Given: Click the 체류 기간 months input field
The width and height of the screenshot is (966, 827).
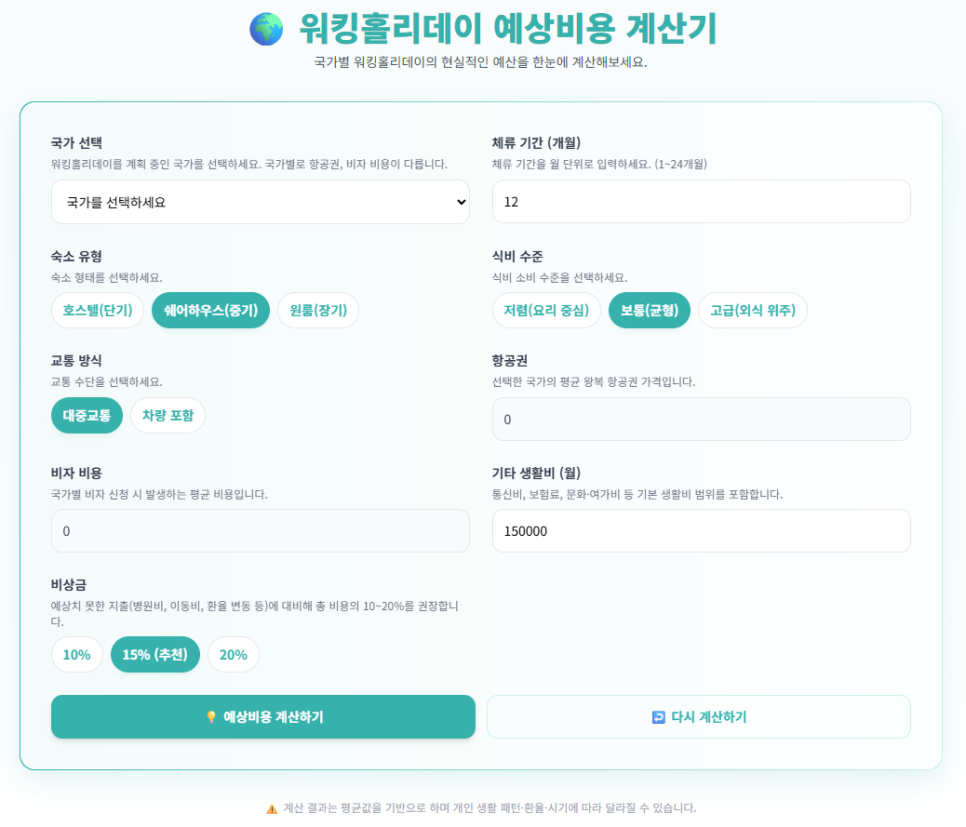Looking at the screenshot, I should coord(701,202).
